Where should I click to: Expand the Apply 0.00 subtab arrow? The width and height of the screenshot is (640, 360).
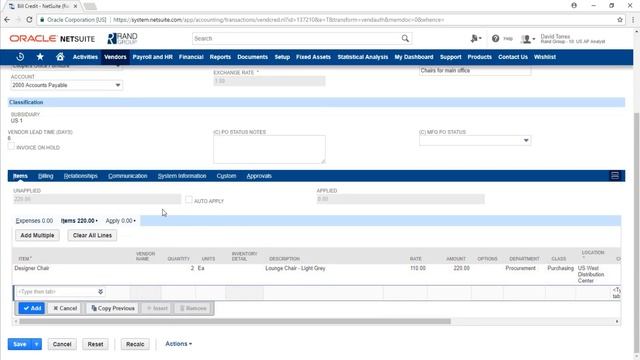pyautogui.click(x=134, y=221)
